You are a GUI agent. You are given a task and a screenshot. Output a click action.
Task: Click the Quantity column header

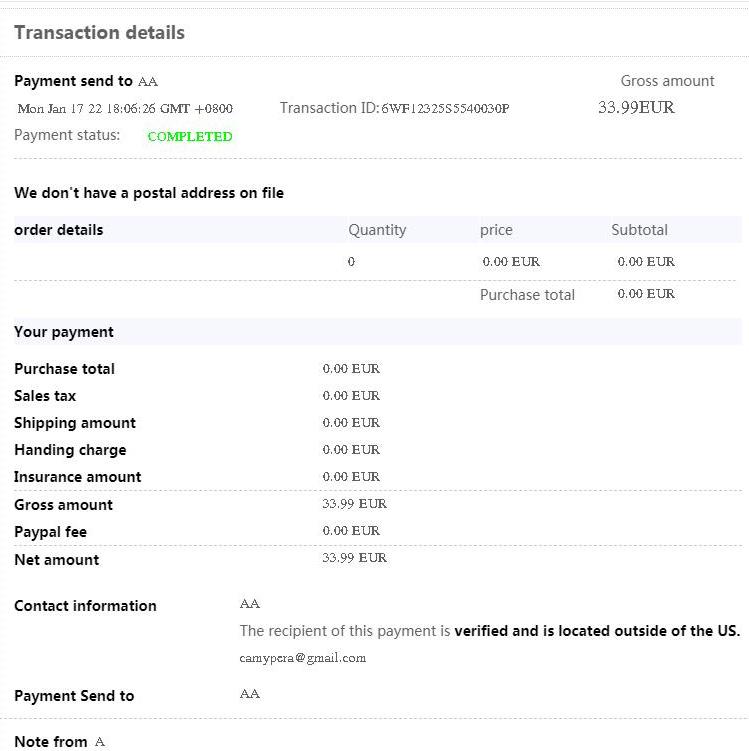[x=377, y=230]
